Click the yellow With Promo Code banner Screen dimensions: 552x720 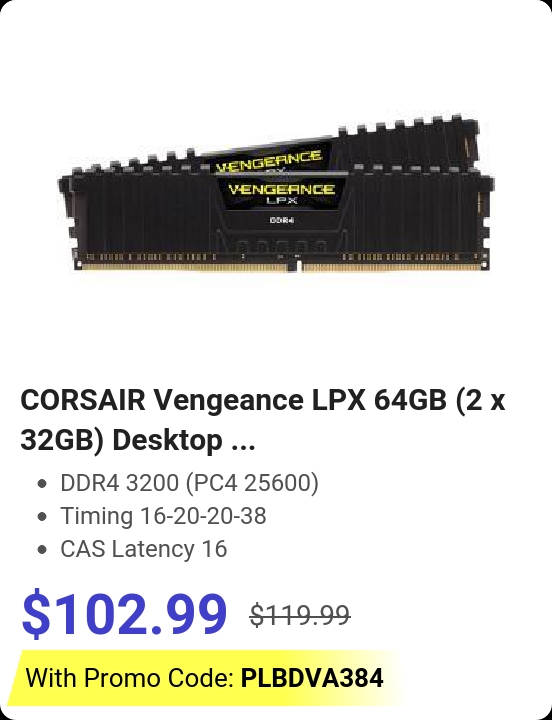tap(207, 678)
